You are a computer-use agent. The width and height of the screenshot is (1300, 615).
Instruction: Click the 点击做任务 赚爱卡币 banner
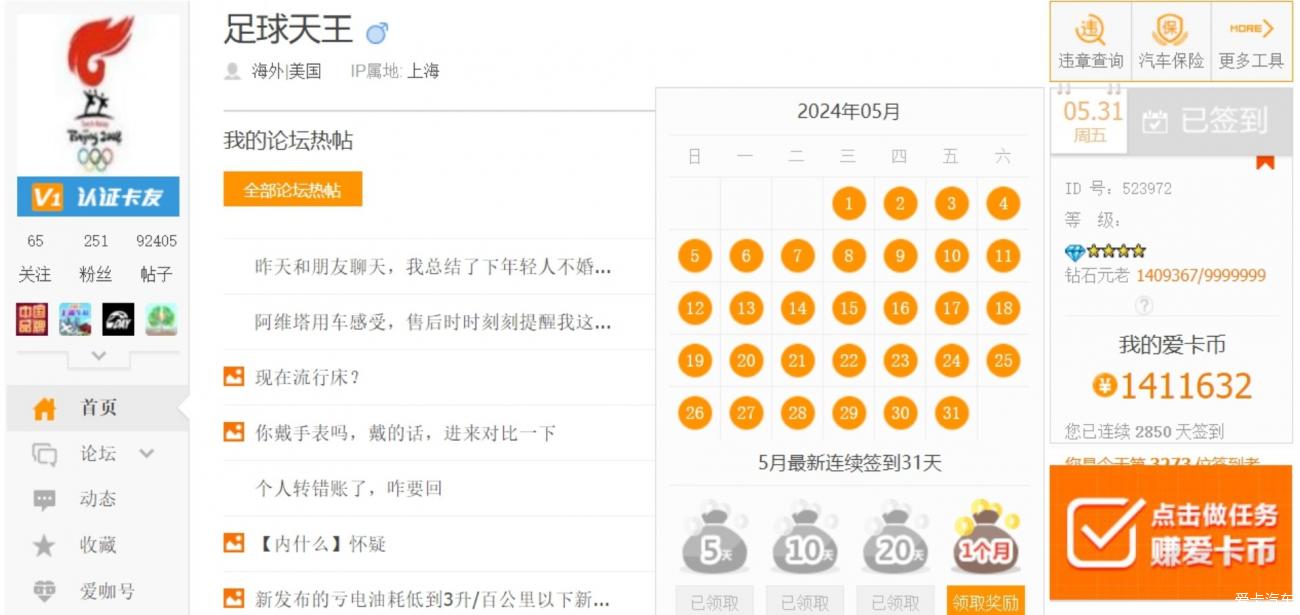pyautogui.click(x=1170, y=532)
